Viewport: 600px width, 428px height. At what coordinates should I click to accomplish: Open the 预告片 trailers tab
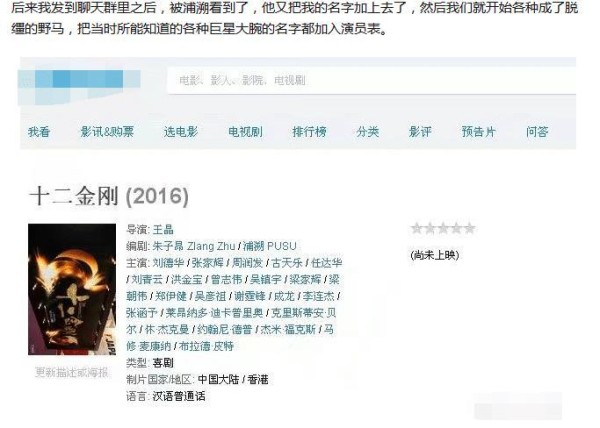click(479, 132)
